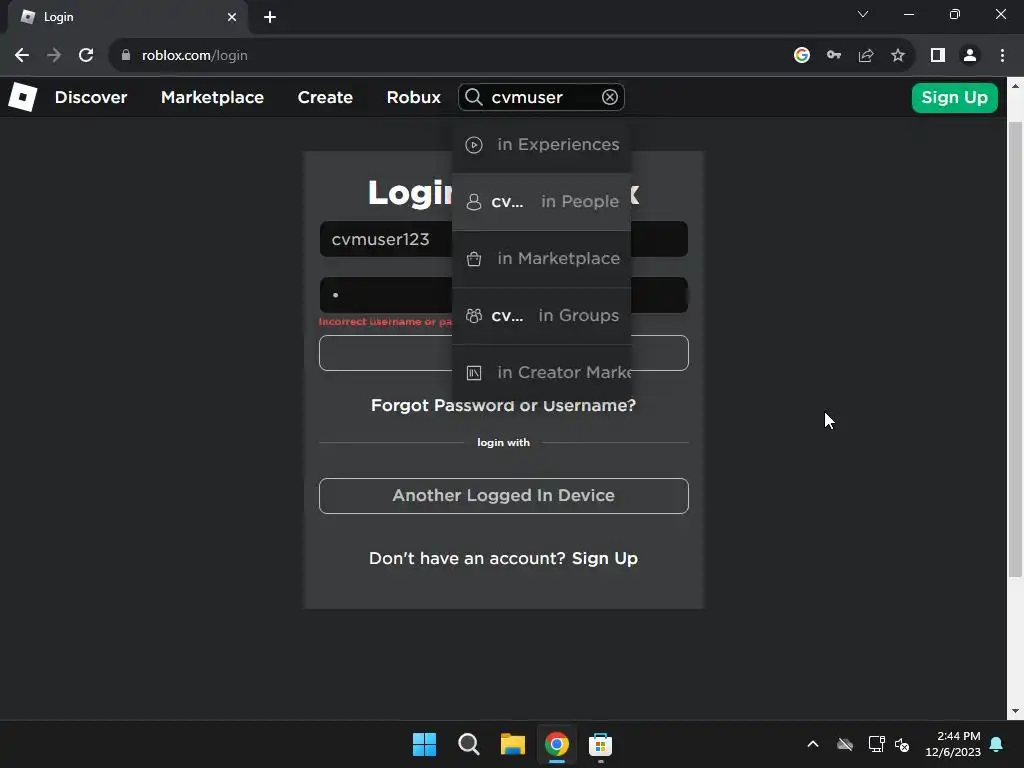
Task: Click the lock icon in the address bar
Action: tap(126, 56)
